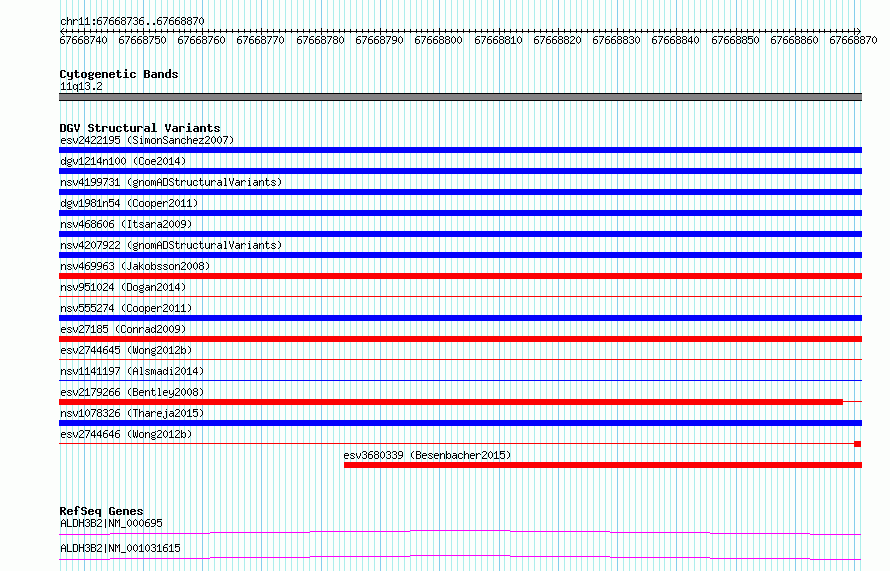This screenshot has height=571, width=890.
Task: Open nsv1141197 (Alsmadi2014) label
Action: point(132,371)
